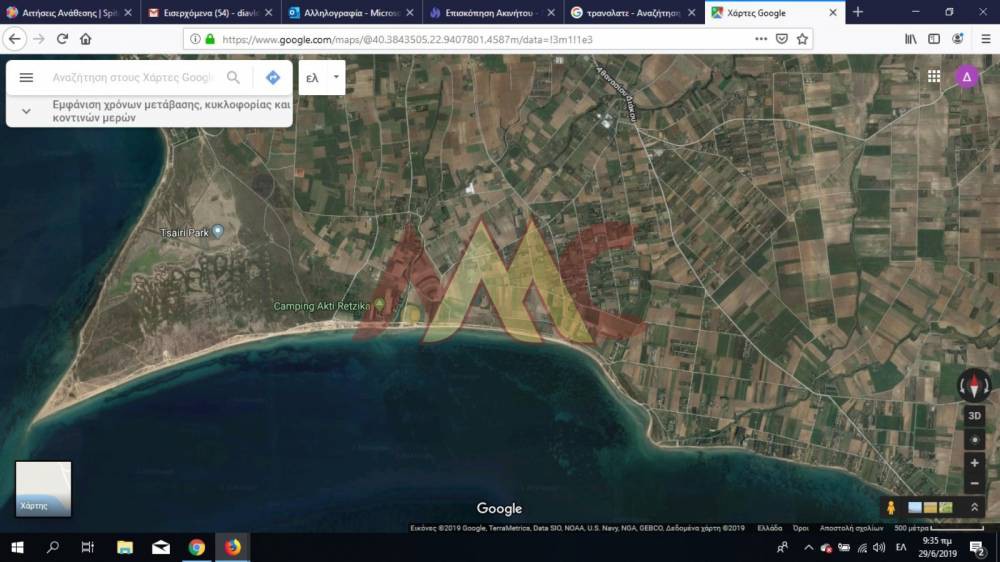Image resolution: width=1000 pixels, height=562 pixels.
Task: Go forward with the browser forward arrow
Action: click(39, 39)
